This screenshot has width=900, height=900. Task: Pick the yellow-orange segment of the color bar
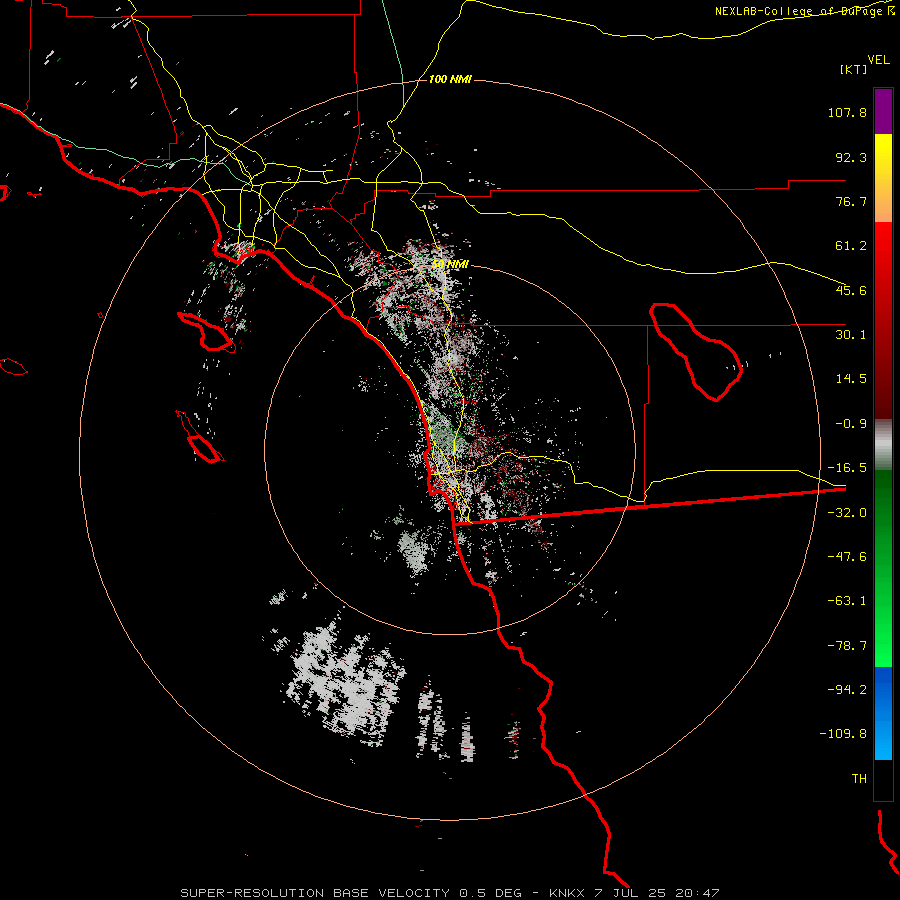[x=883, y=178]
